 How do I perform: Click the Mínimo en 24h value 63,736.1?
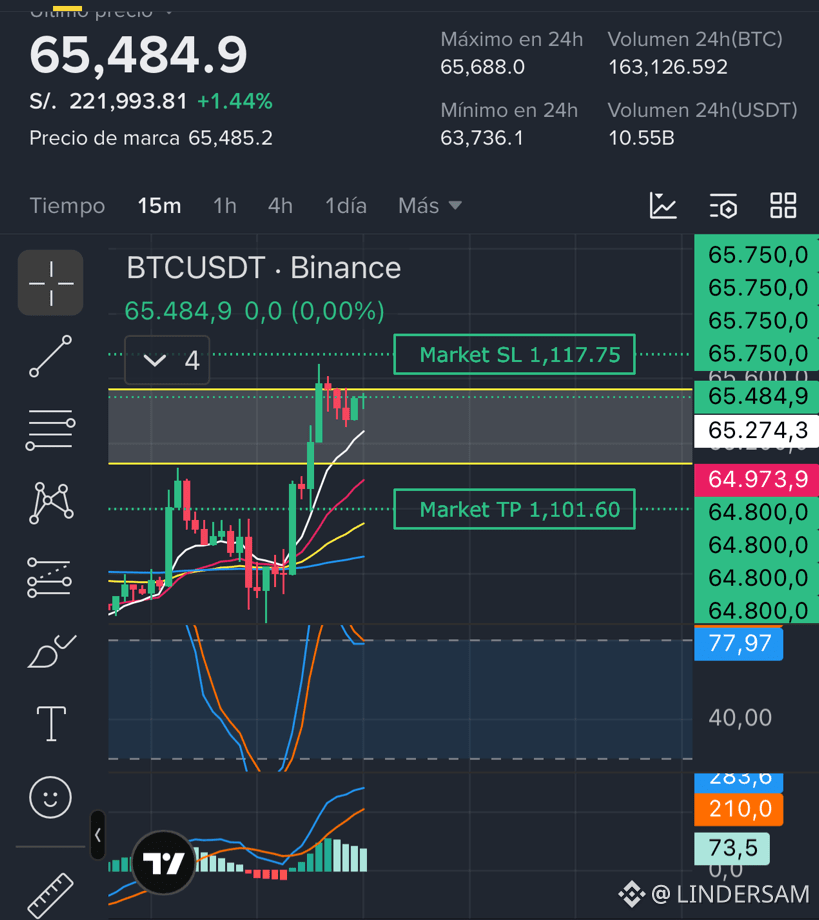coord(481,138)
